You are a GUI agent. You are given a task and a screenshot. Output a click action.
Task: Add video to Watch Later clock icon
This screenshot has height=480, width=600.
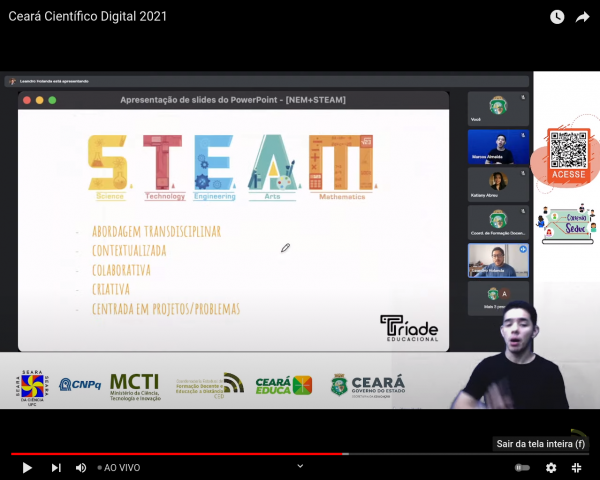(557, 16)
